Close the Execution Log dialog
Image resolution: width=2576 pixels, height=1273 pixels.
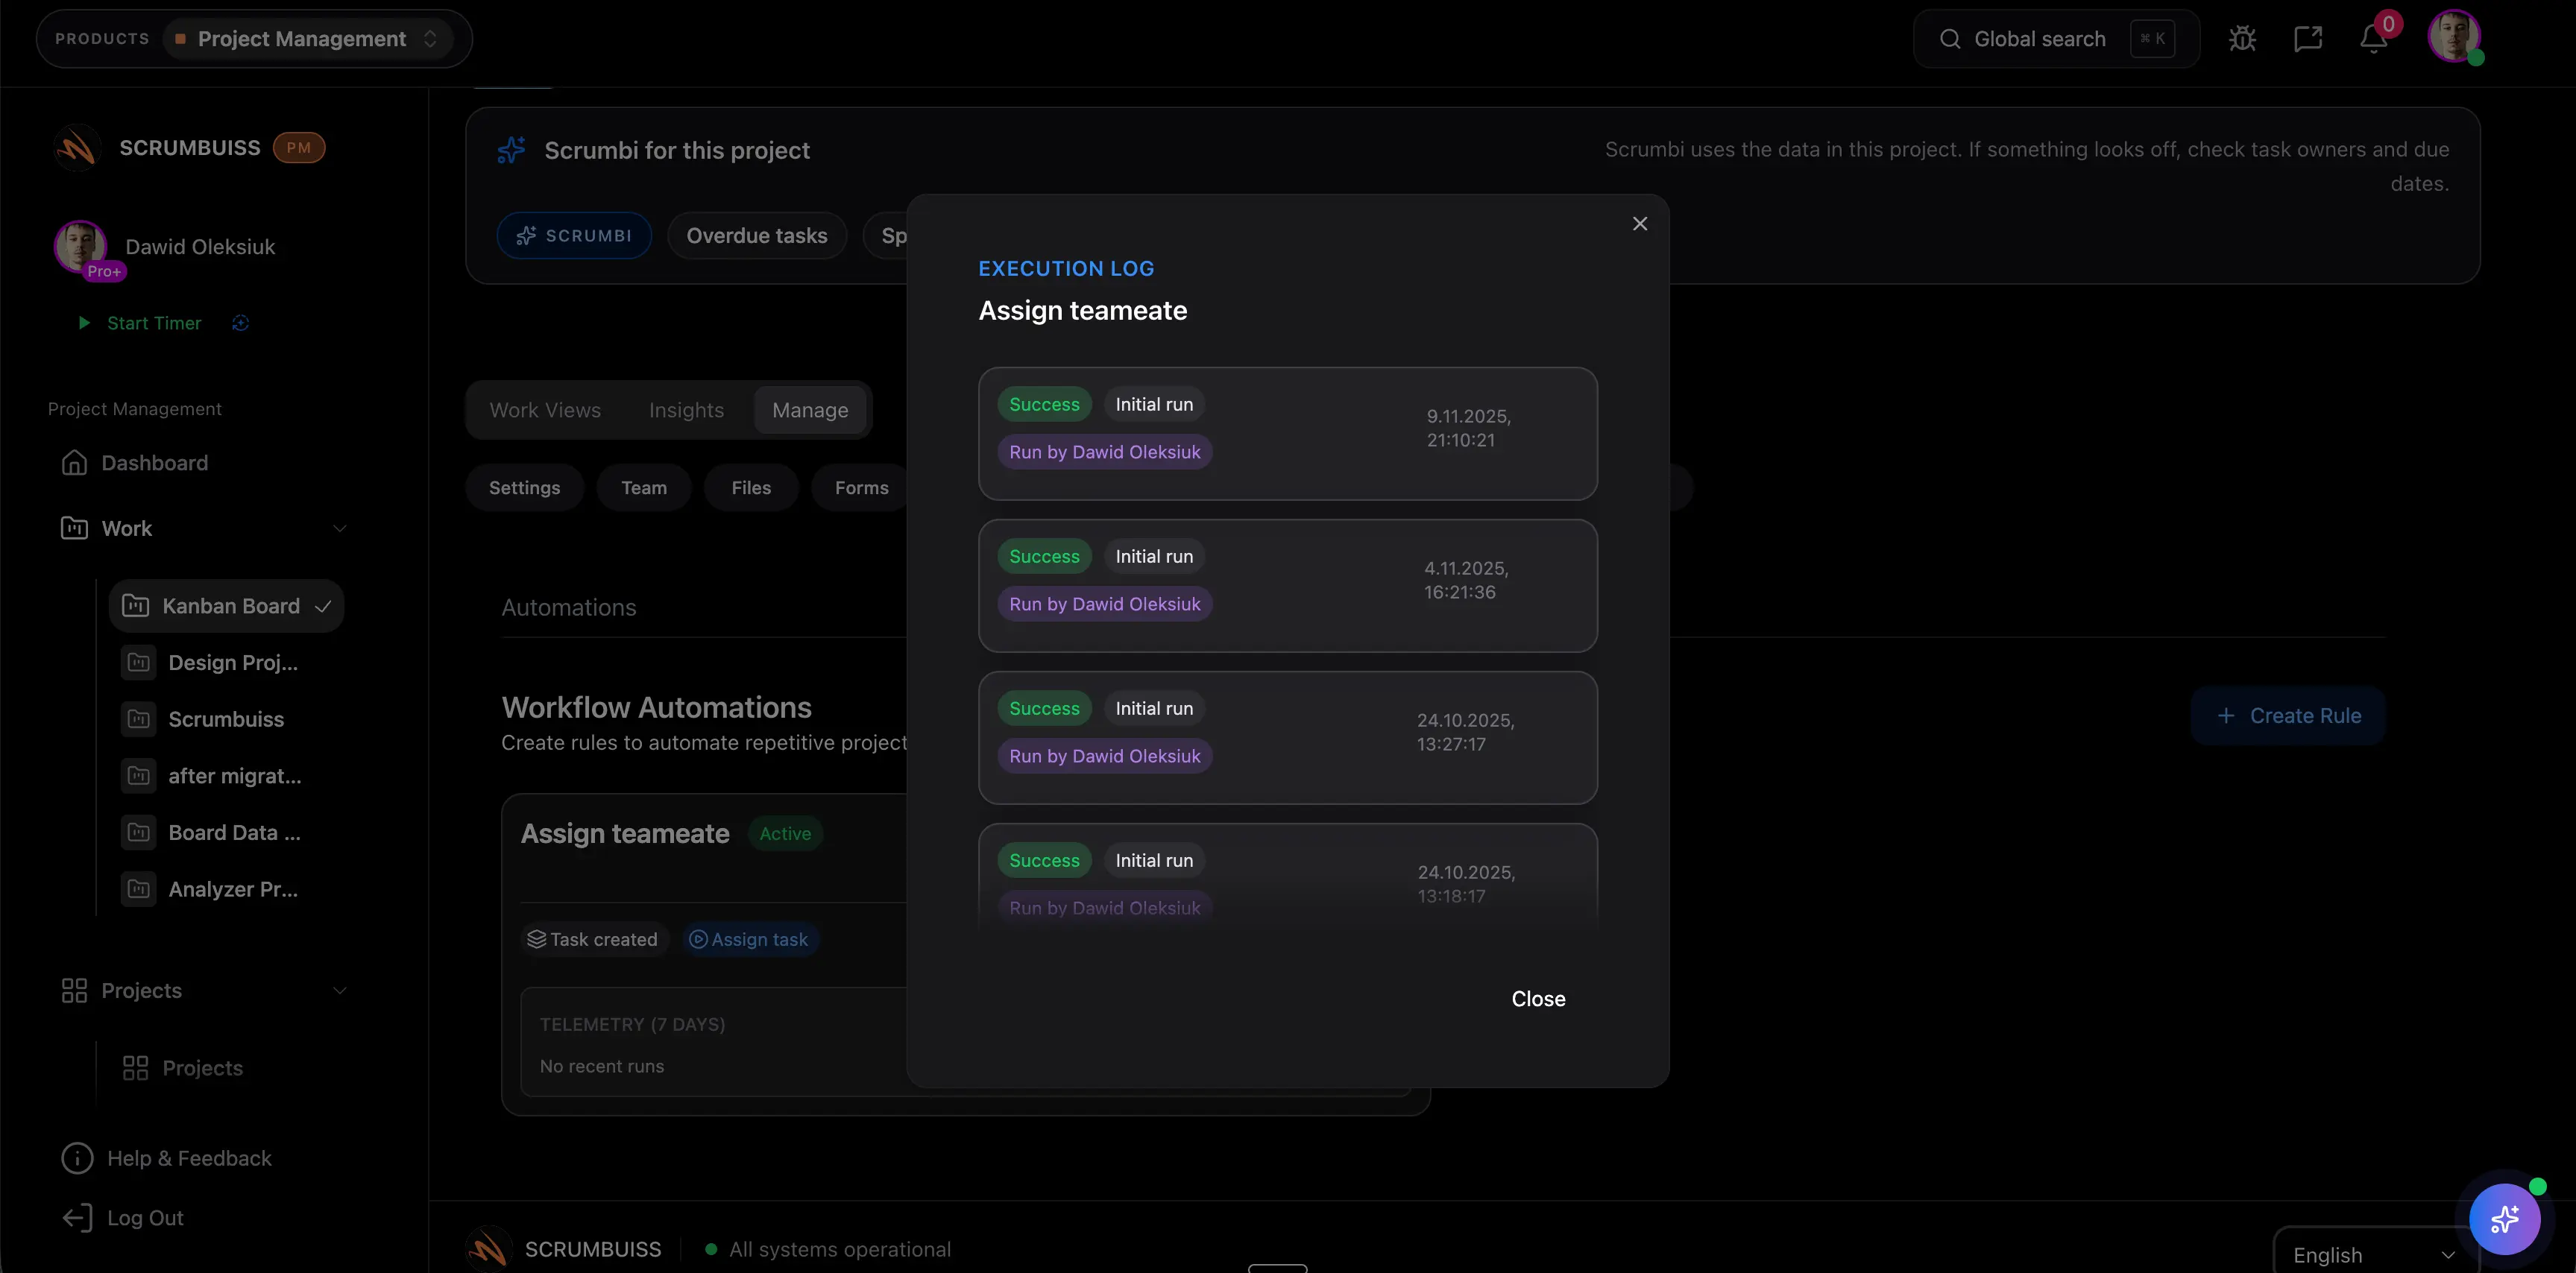coord(1639,223)
